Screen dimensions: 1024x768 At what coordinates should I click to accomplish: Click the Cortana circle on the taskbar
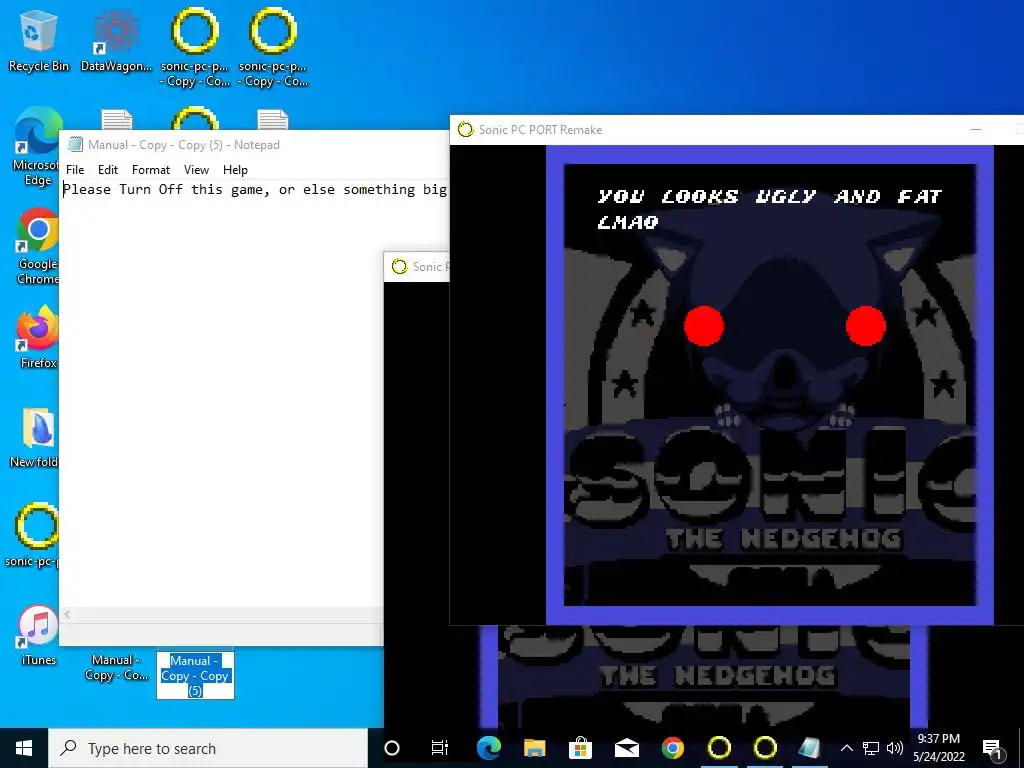[x=392, y=748]
